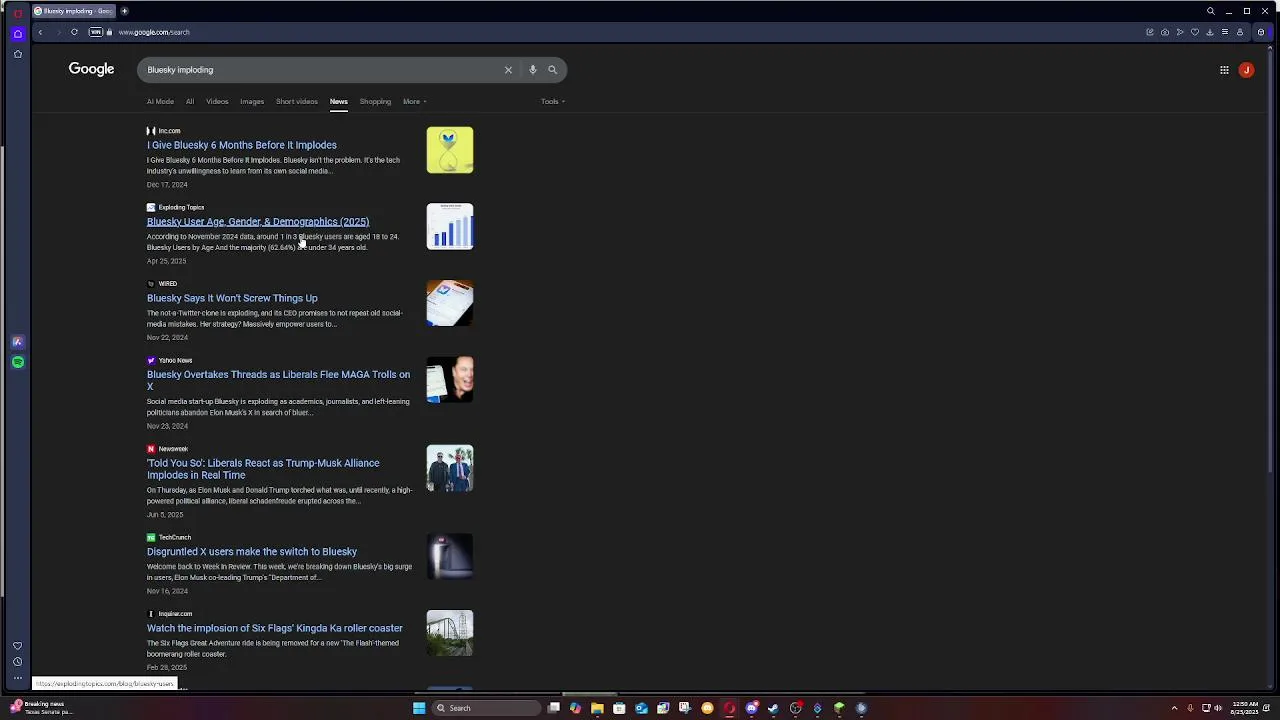The width and height of the screenshot is (1280, 720).
Task: Click the Newsweek Trump-Musk thumbnail
Action: pos(450,468)
